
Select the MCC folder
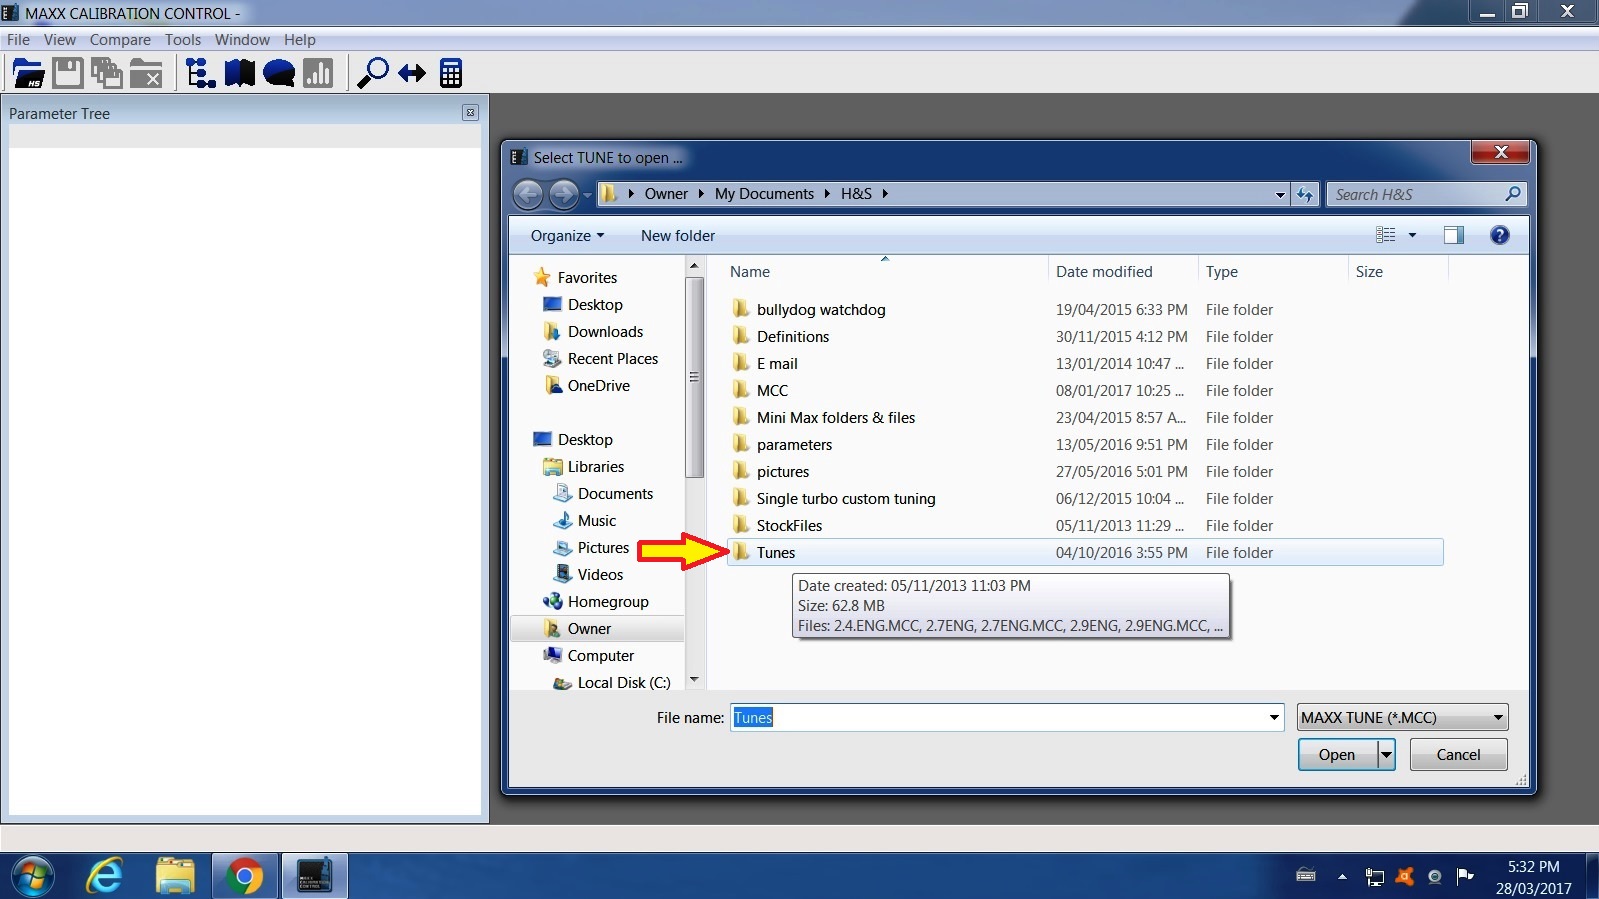pos(1085,391)
